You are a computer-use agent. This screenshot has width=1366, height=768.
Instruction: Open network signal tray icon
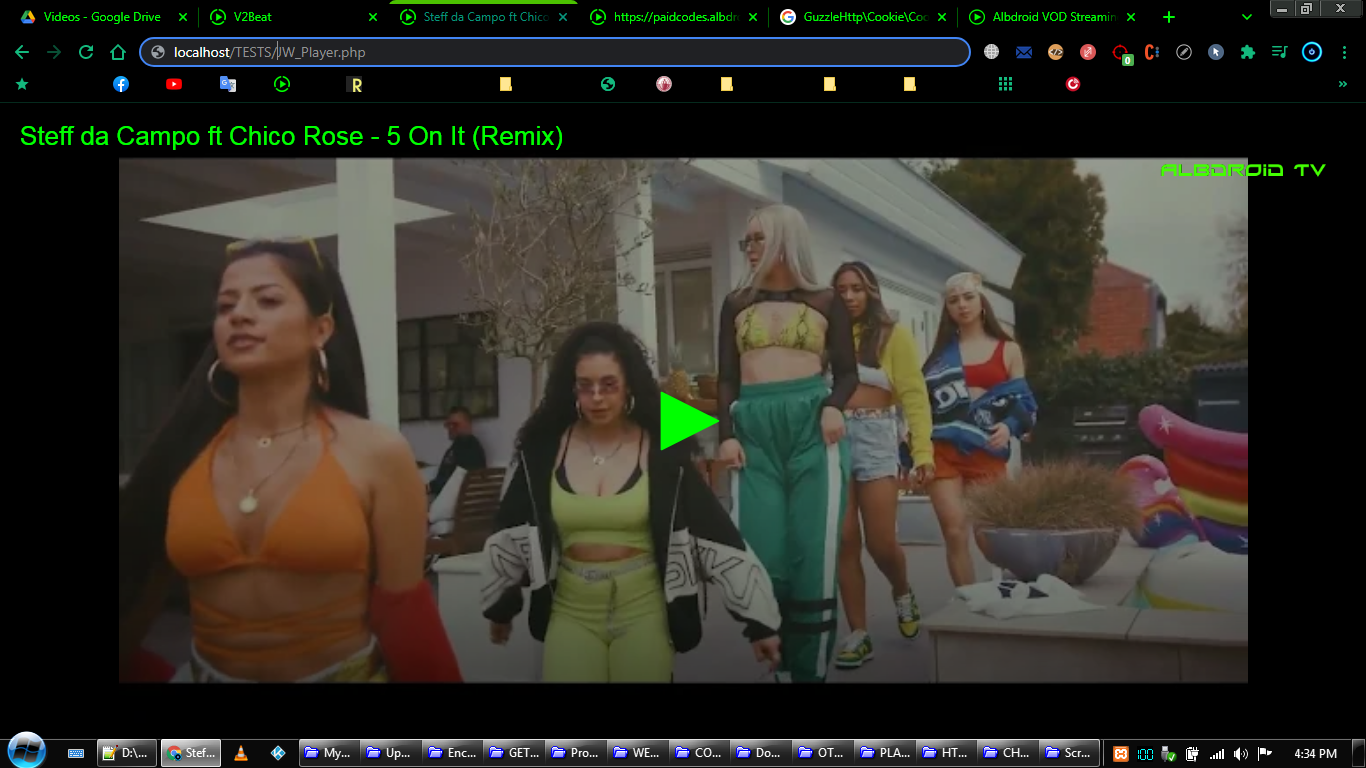pyautogui.click(x=1217, y=753)
